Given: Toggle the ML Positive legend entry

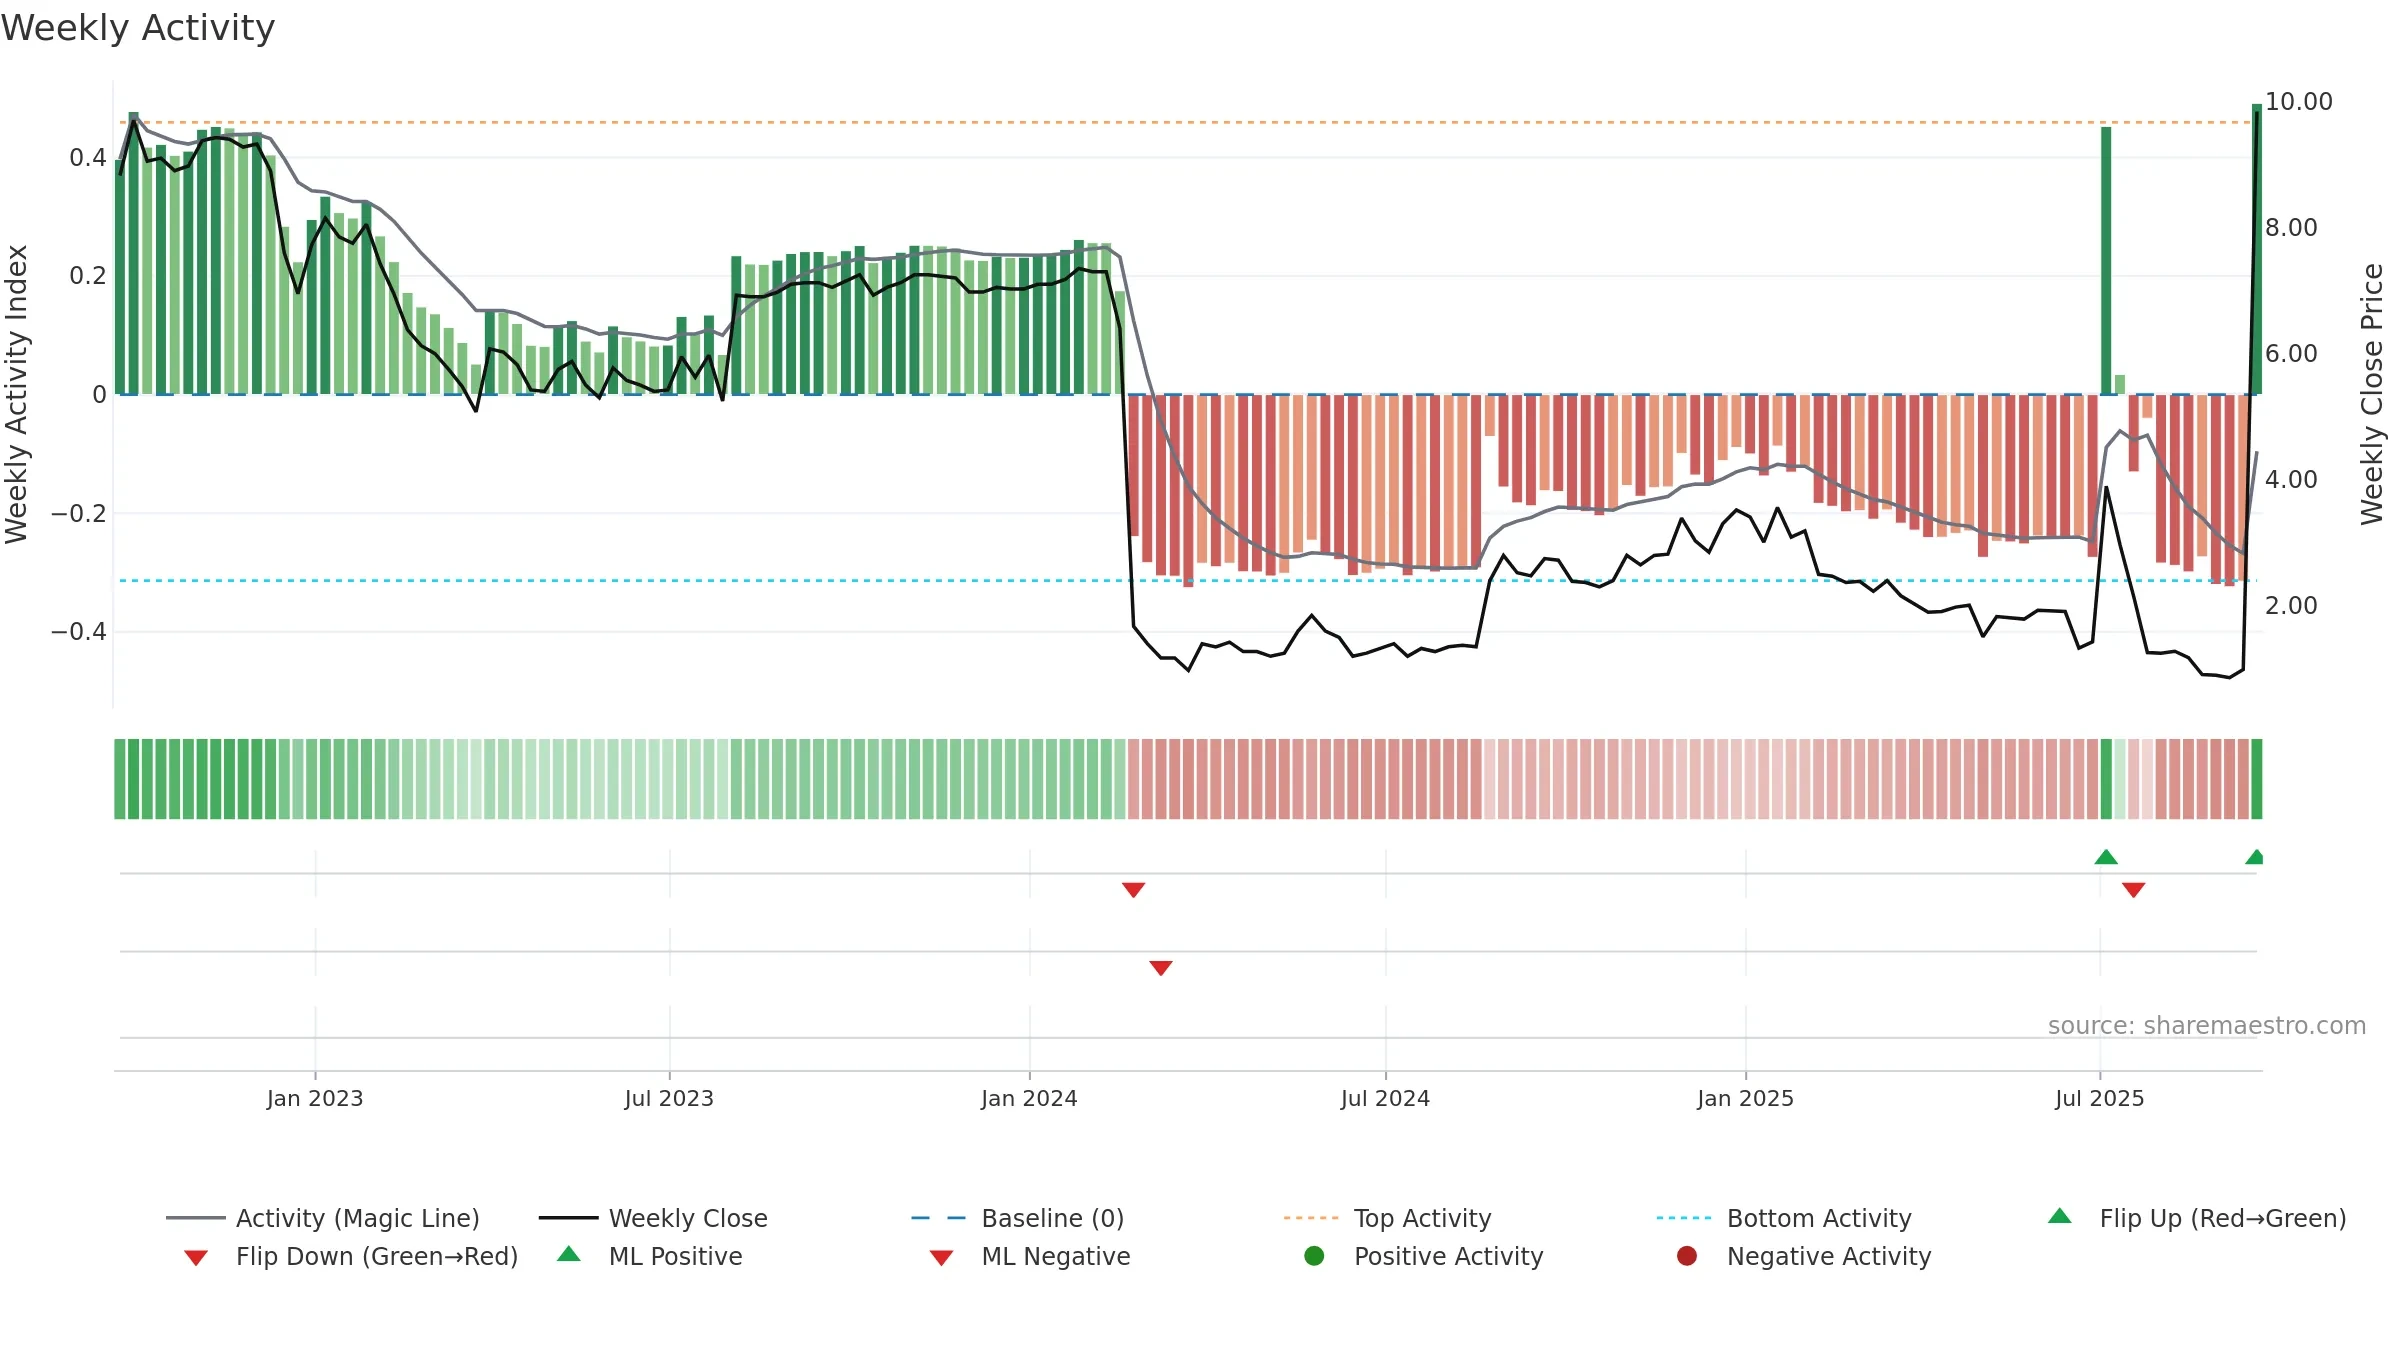Looking at the screenshot, I should pyautogui.click(x=650, y=1256).
